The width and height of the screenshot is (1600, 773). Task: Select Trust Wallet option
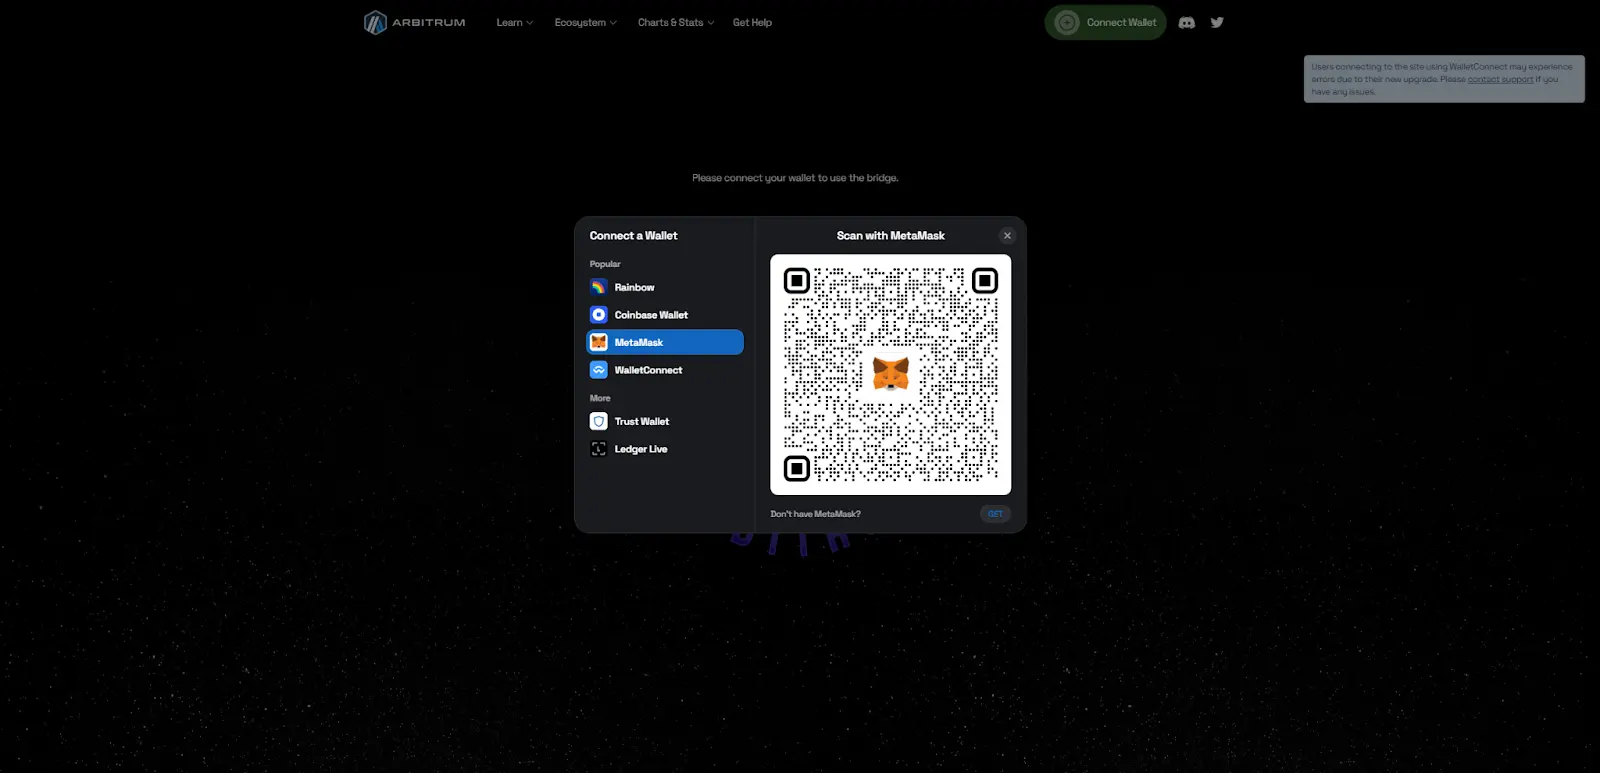pos(665,421)
